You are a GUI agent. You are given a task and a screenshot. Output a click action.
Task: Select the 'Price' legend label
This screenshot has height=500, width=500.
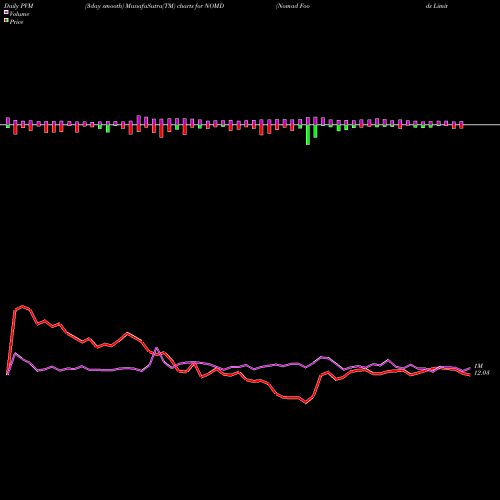(16, 22)
